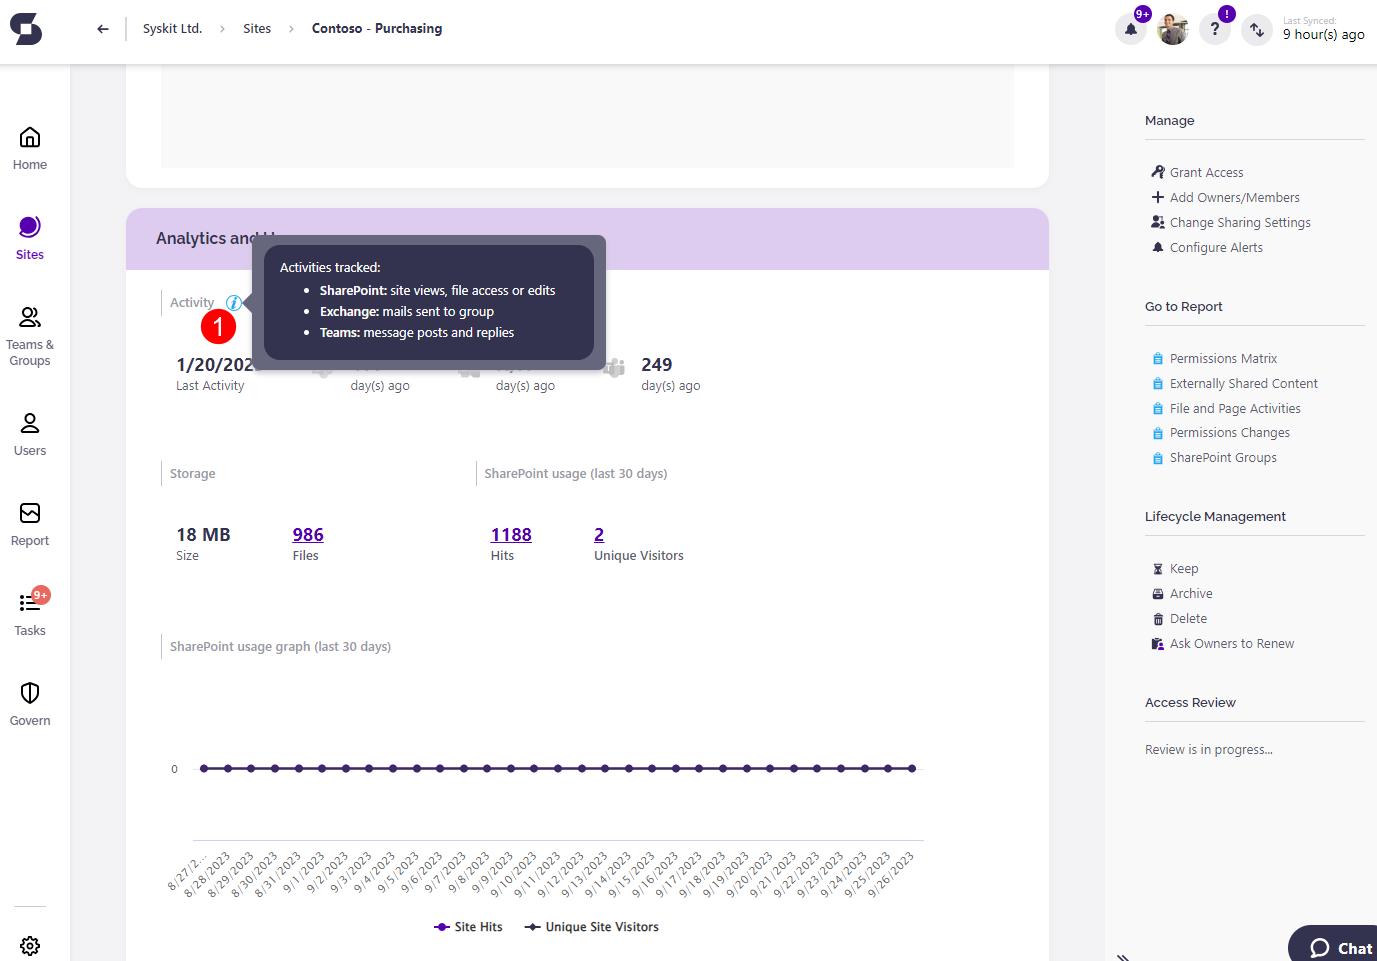Select the Users sidebar icon
Image resolution: width=1377 pixels, height=961 pixels.
(29, 432)
